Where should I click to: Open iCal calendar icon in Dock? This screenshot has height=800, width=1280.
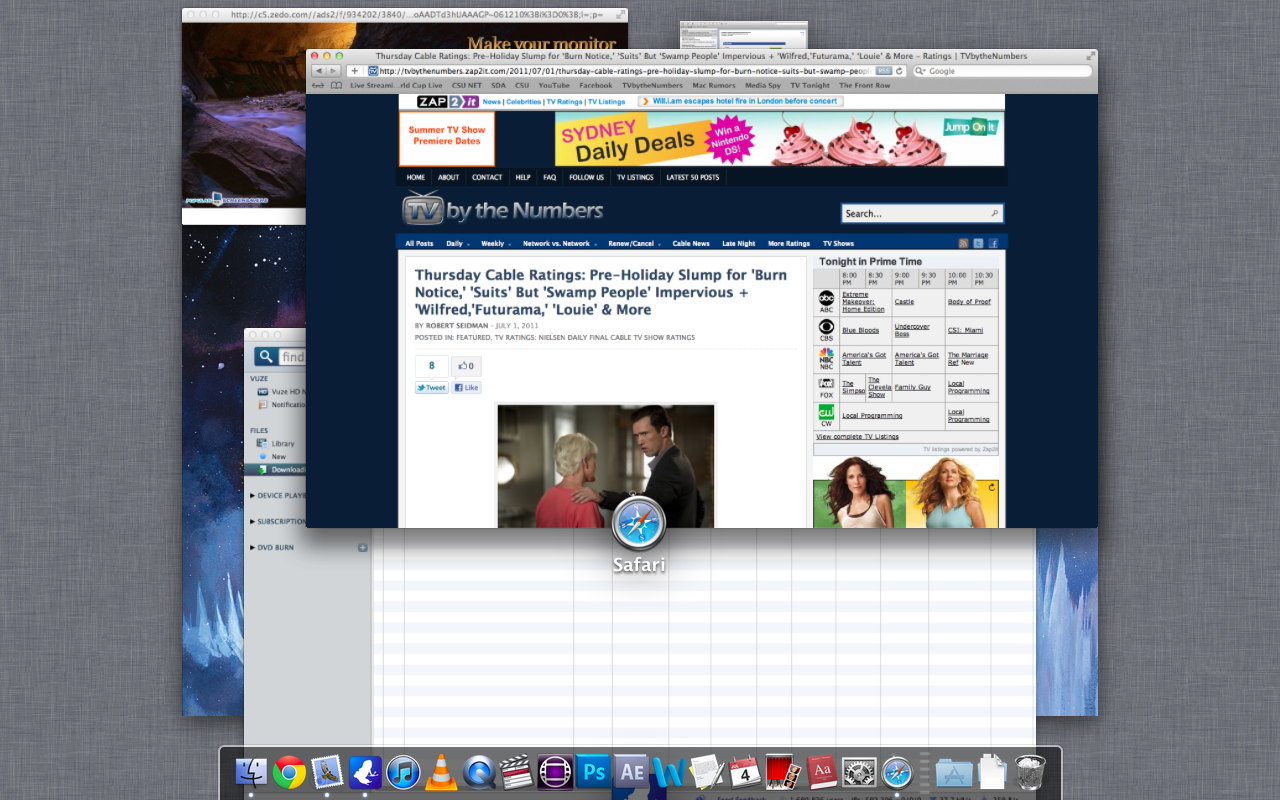(x=744, y=771)
